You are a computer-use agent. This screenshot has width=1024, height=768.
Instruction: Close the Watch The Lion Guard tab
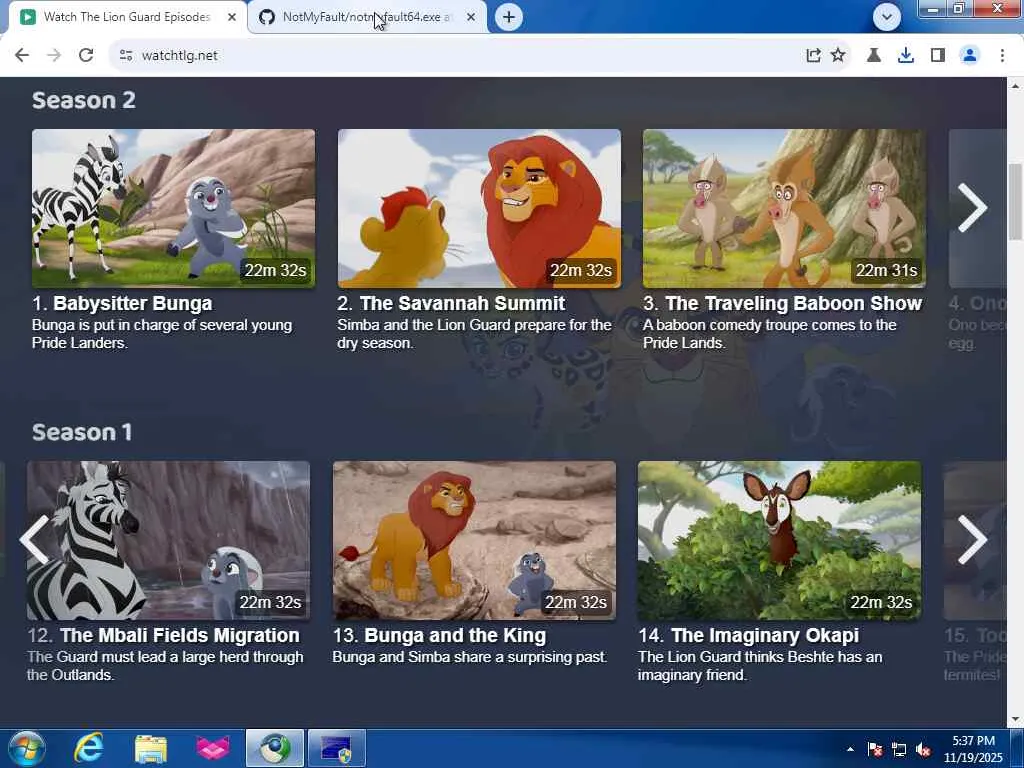click(x=232, y=17)
